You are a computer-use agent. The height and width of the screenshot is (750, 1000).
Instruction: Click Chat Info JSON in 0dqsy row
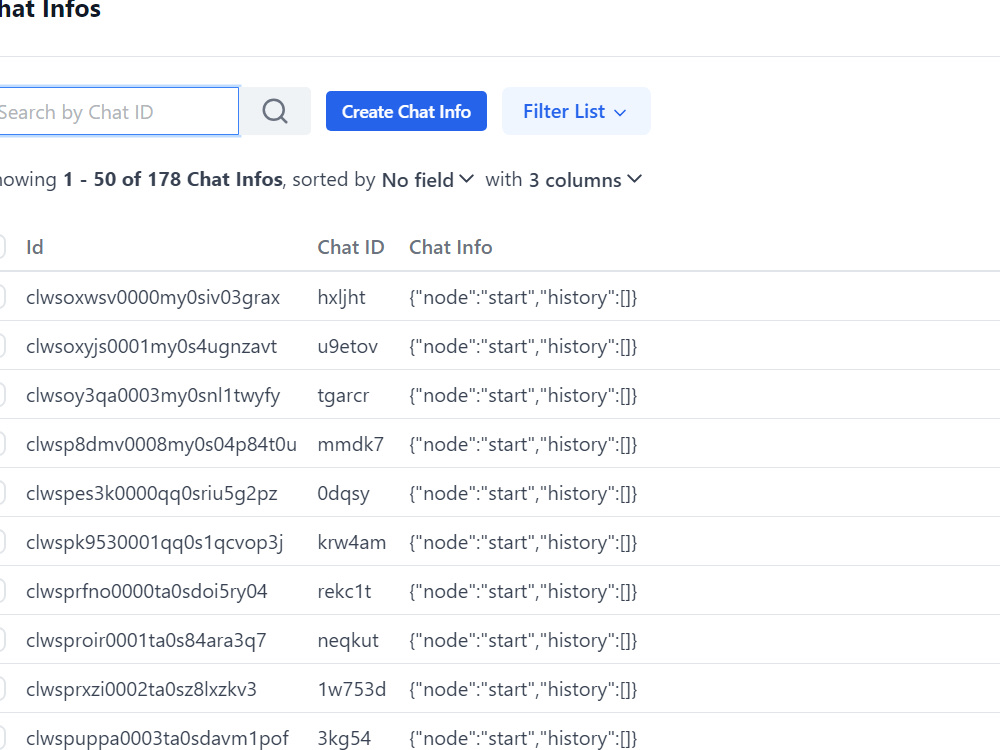click(x=523, y=494)
